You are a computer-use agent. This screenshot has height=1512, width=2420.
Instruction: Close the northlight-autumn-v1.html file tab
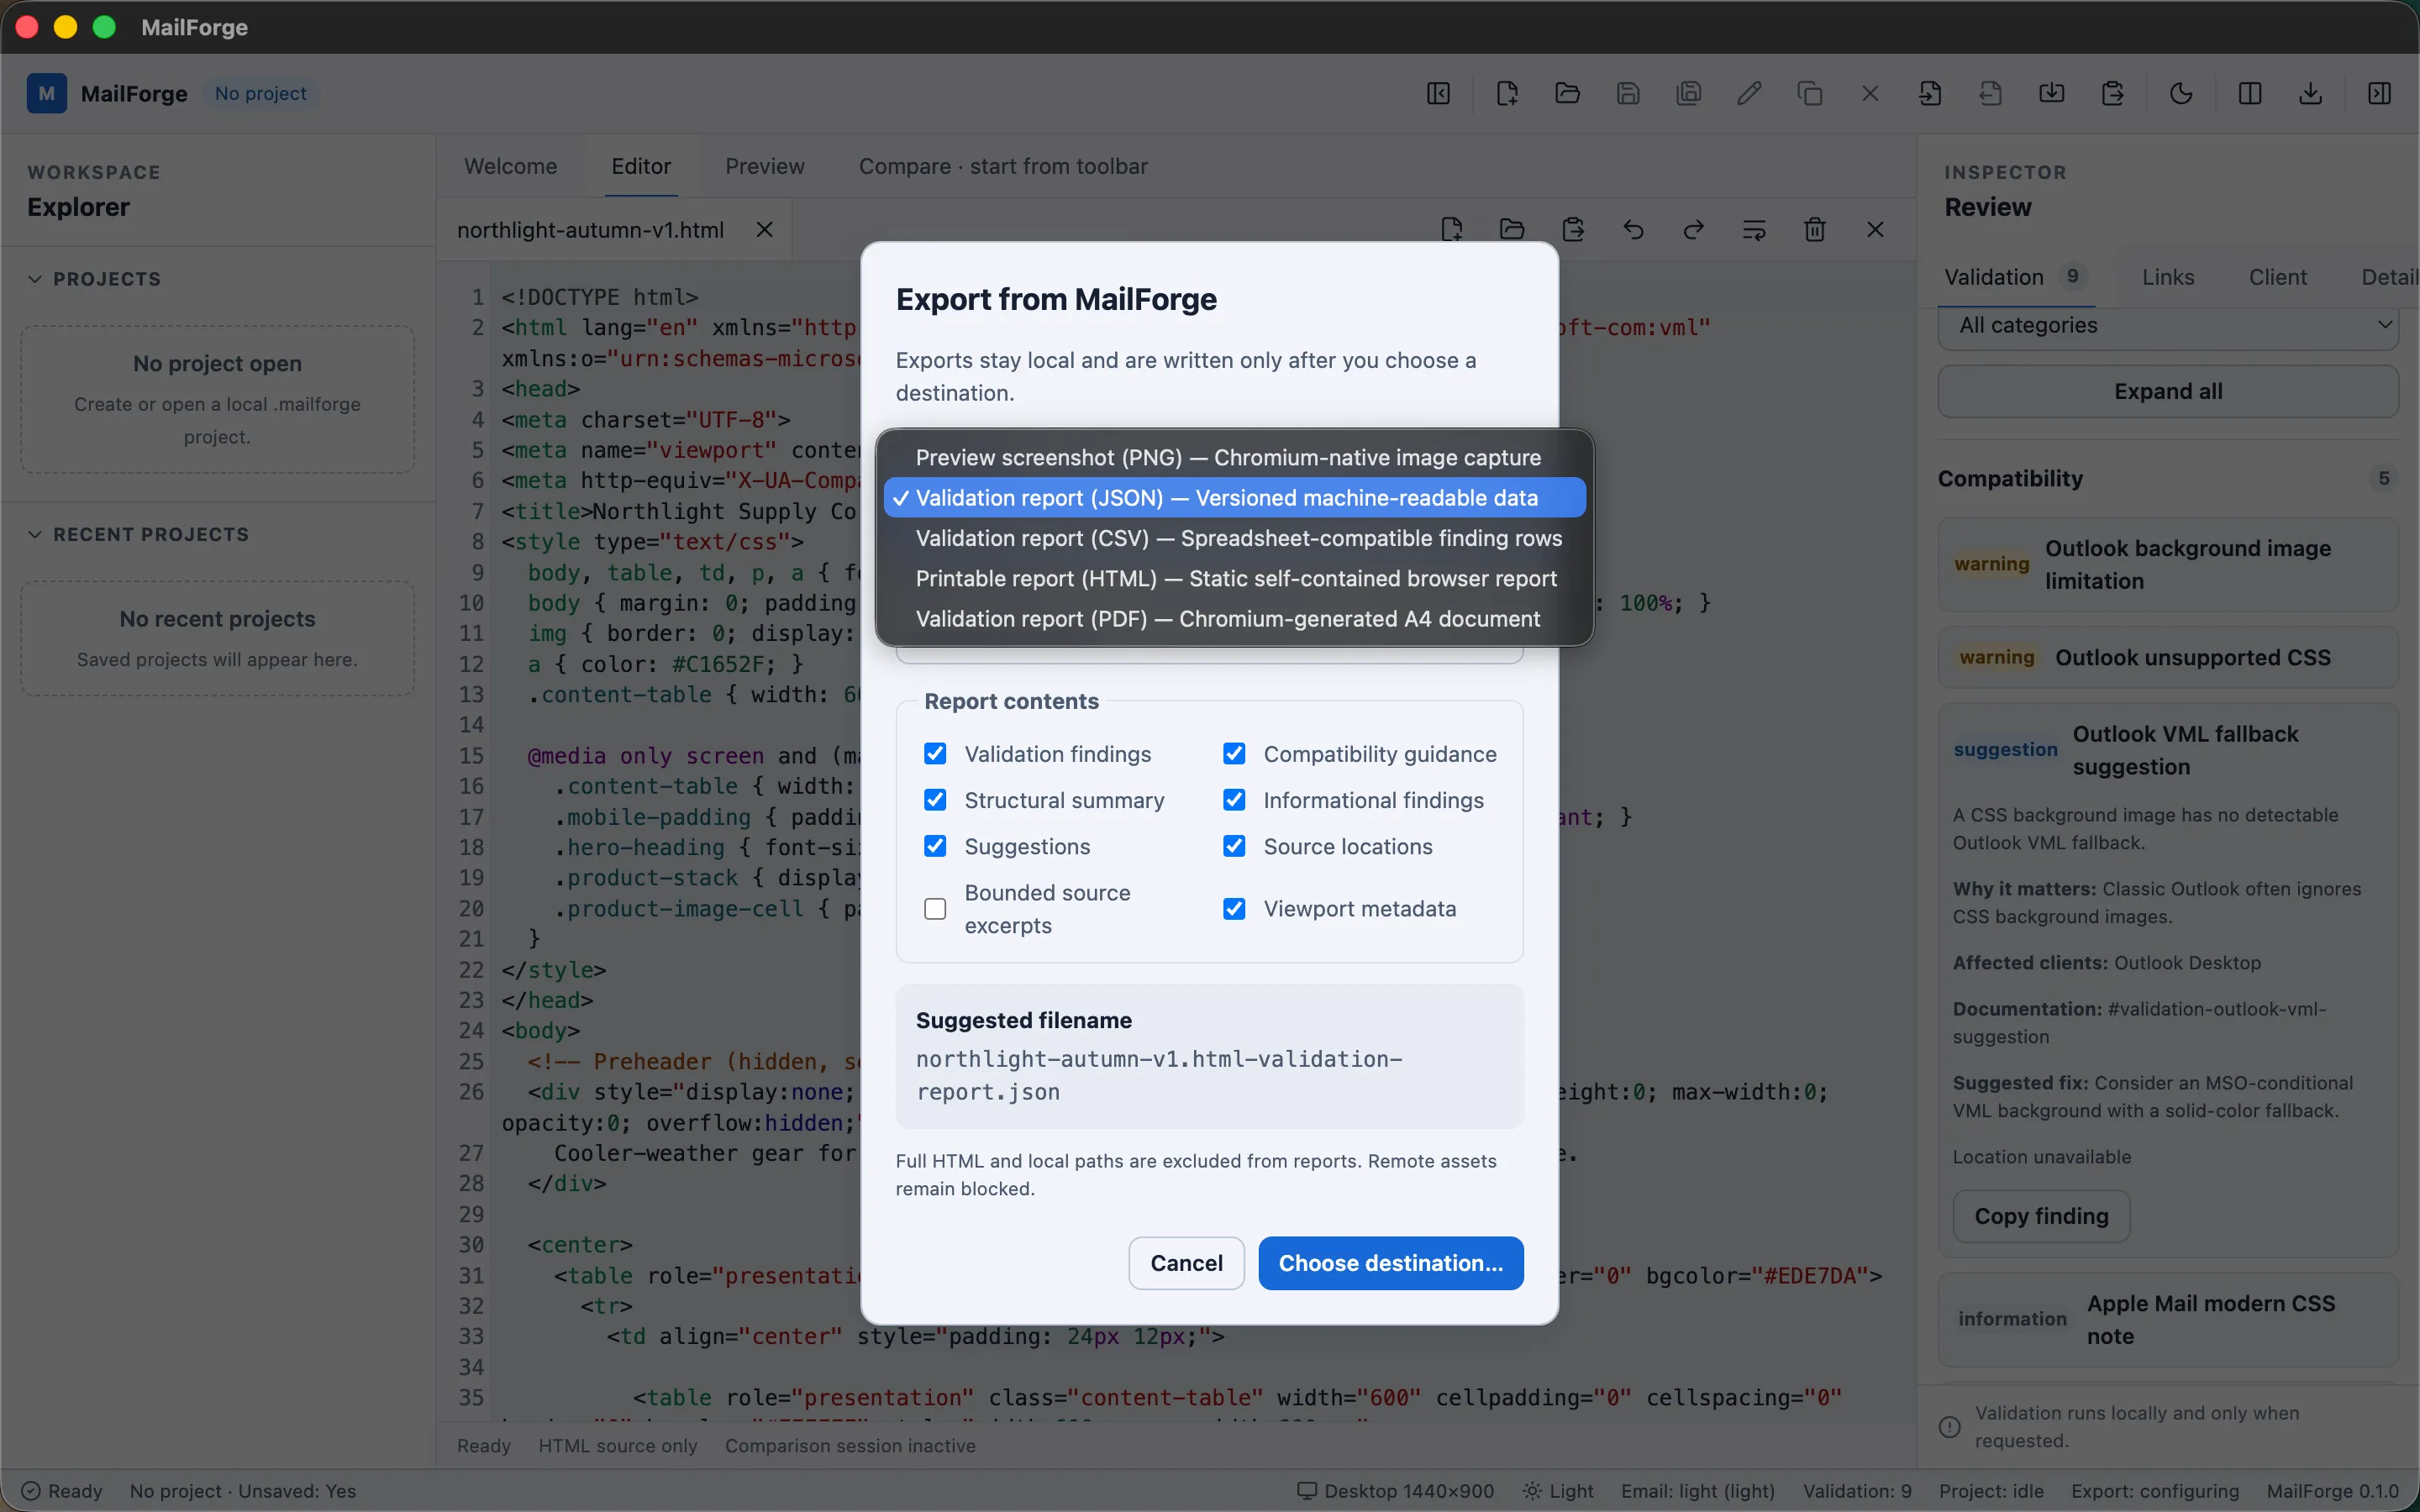click(764, 230)
